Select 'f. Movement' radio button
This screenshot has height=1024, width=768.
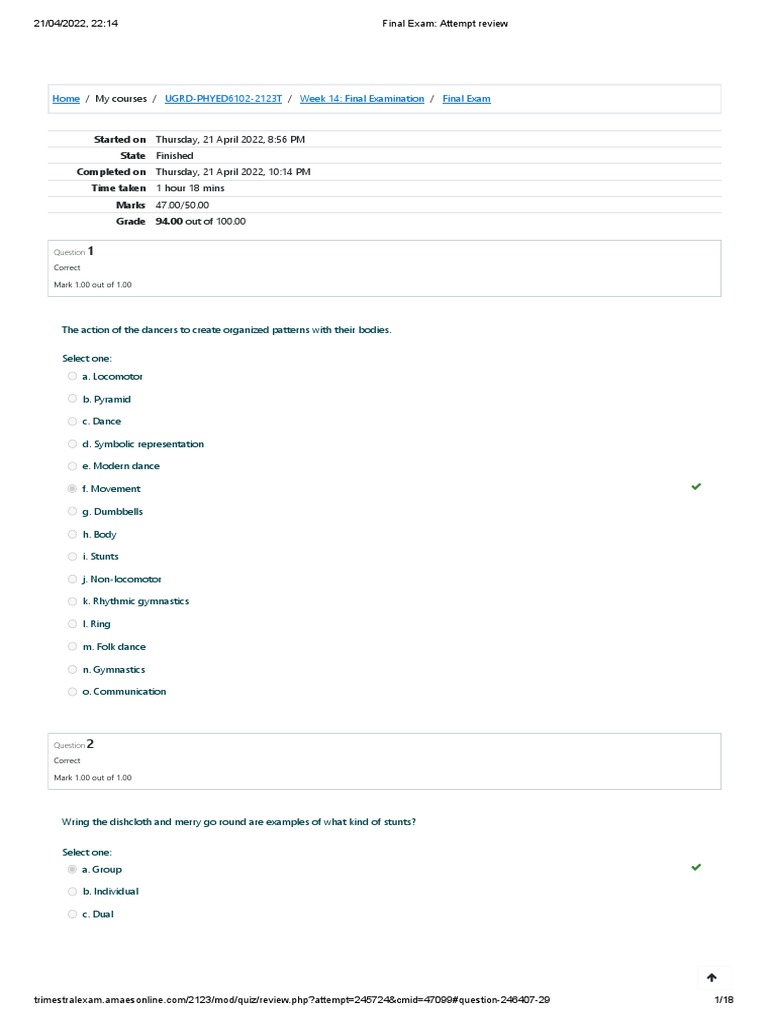pyautogui.click(x=72, y=489)
